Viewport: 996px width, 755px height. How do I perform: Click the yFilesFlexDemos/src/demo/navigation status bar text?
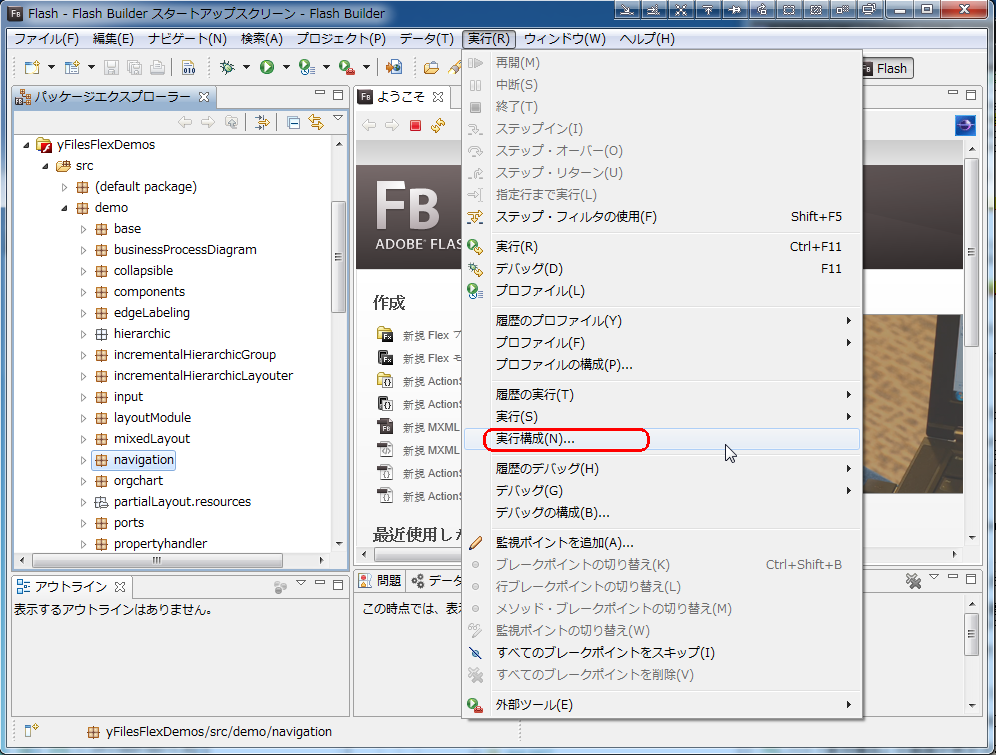(x=219, y=732)
